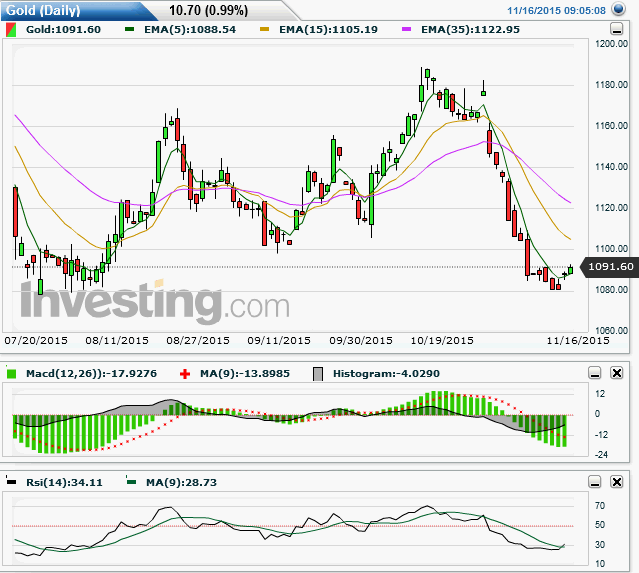Click the 10.70 (0.99%) change value
Screen dimensions: 639x573
208,10
